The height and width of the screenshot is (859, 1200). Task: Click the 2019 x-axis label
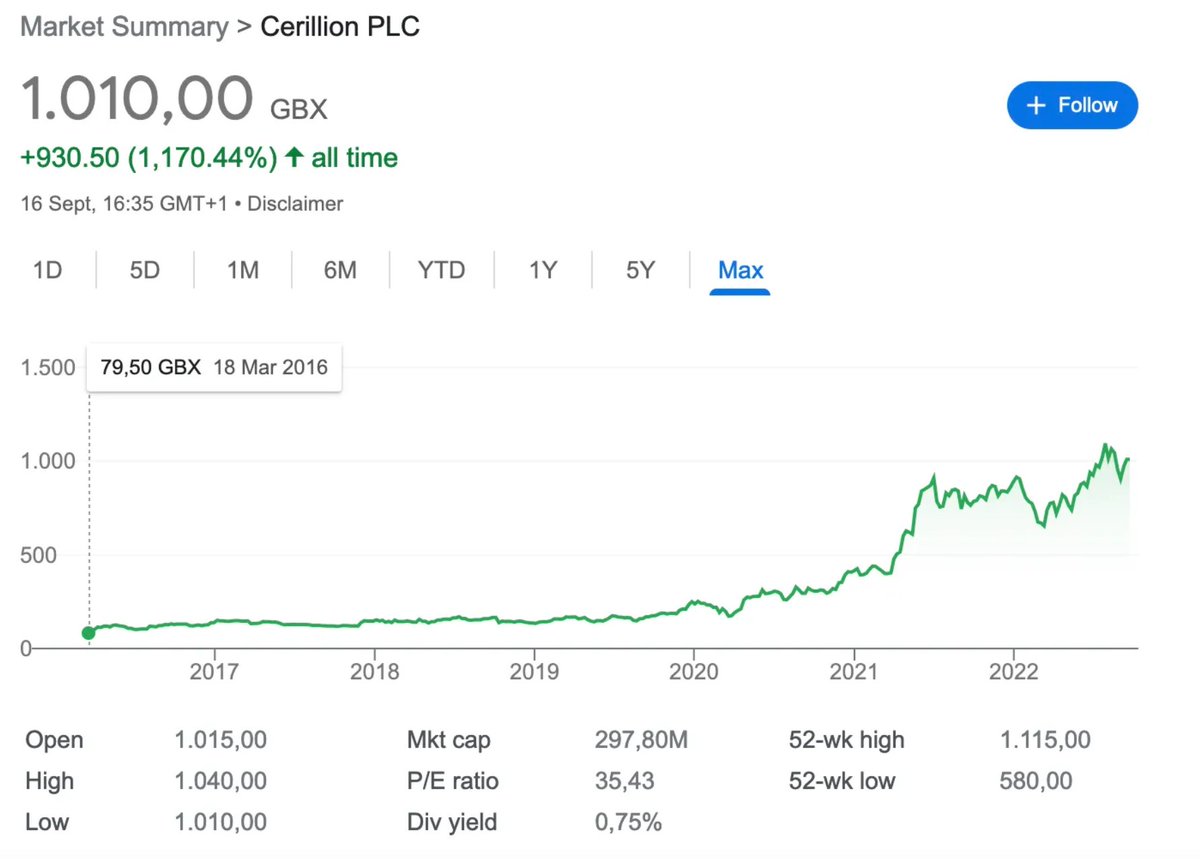pos(533,671)
